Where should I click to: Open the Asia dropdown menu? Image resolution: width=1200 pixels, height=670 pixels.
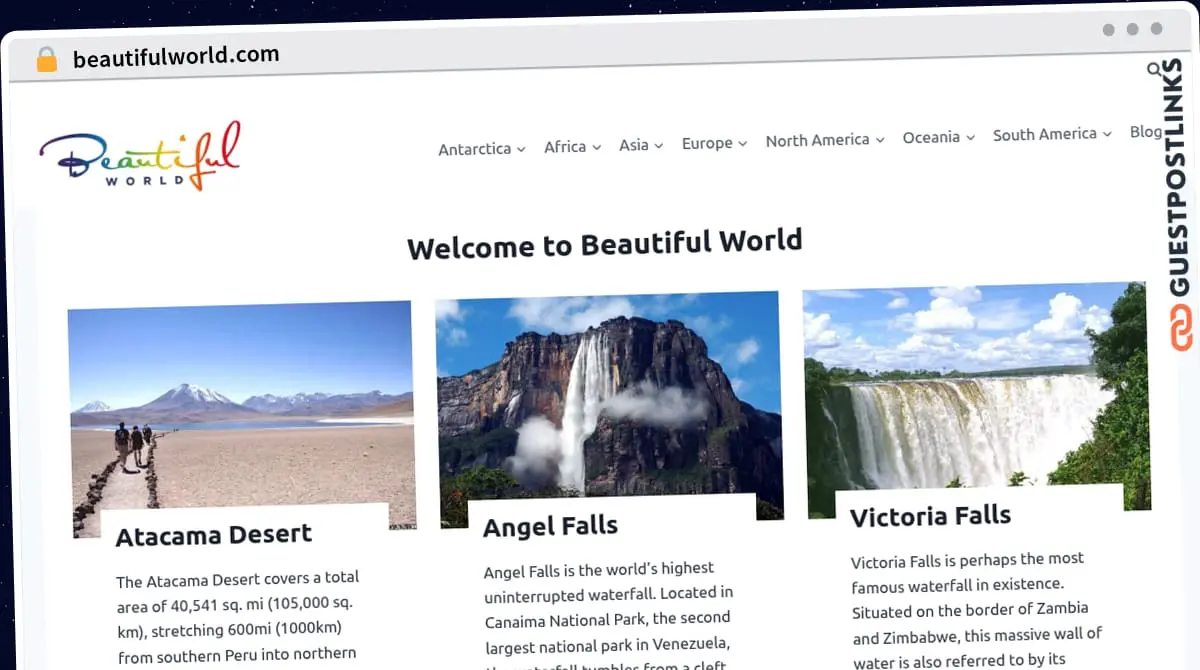point(641,145)
